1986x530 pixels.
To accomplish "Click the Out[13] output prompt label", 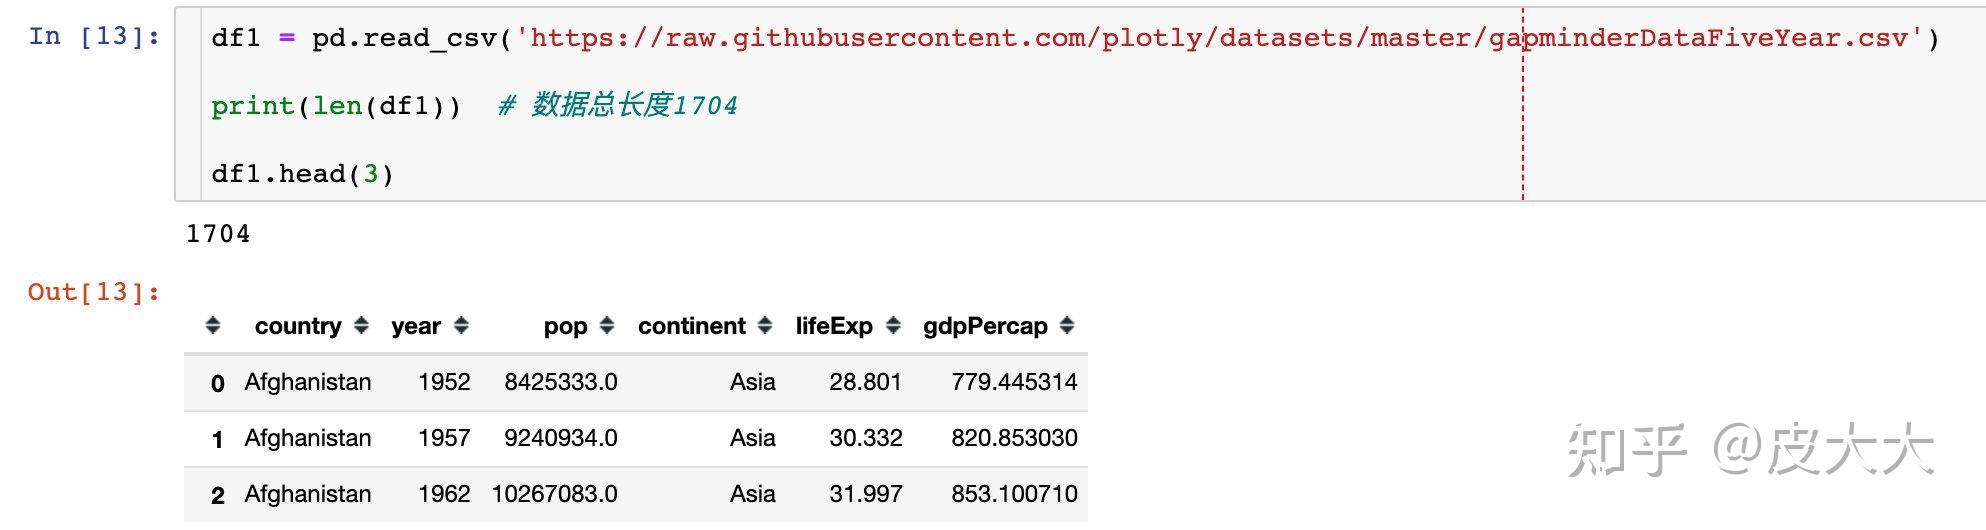I will [x=94, y=292].
